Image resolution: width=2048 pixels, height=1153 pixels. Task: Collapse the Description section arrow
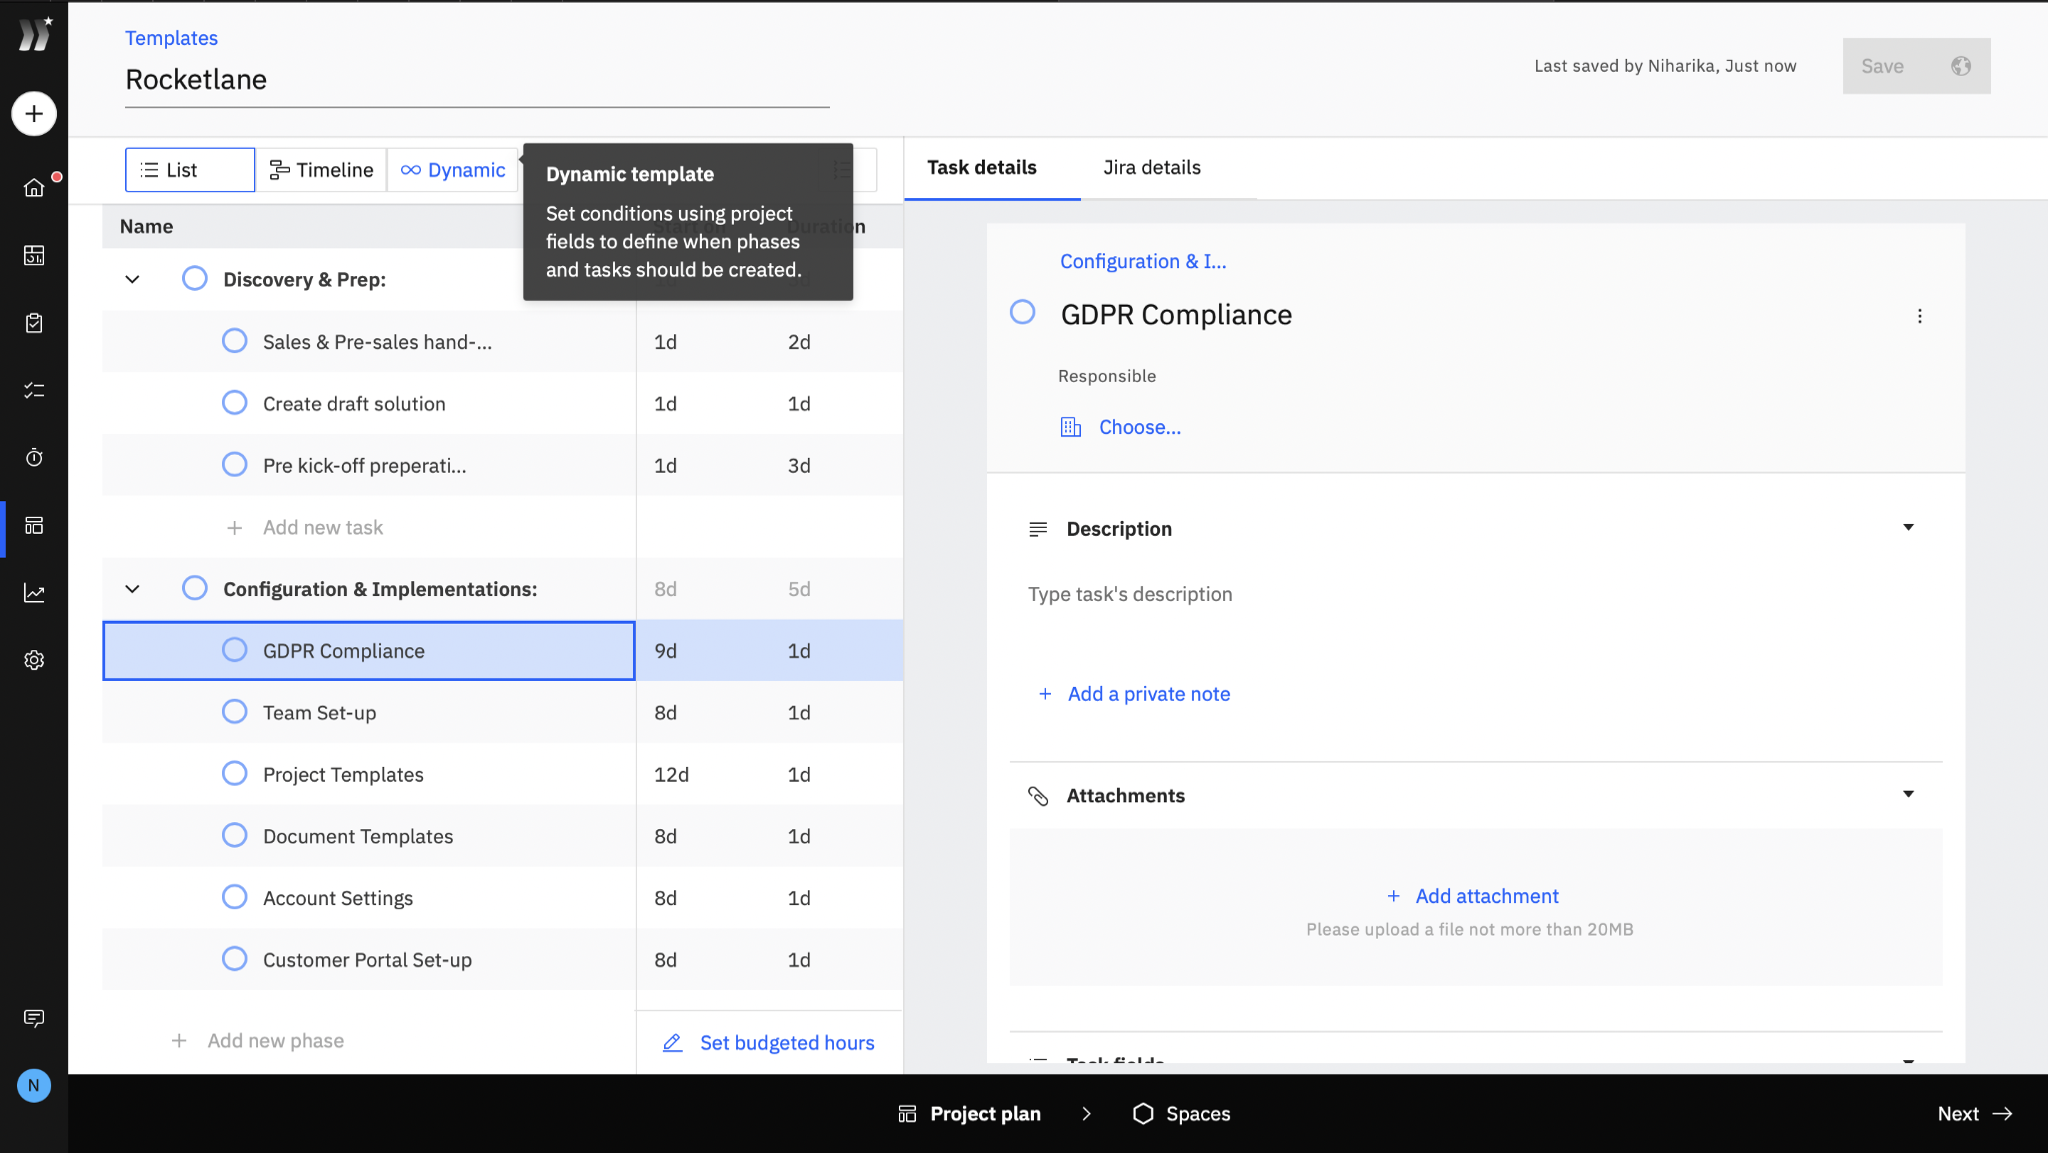1908,528
